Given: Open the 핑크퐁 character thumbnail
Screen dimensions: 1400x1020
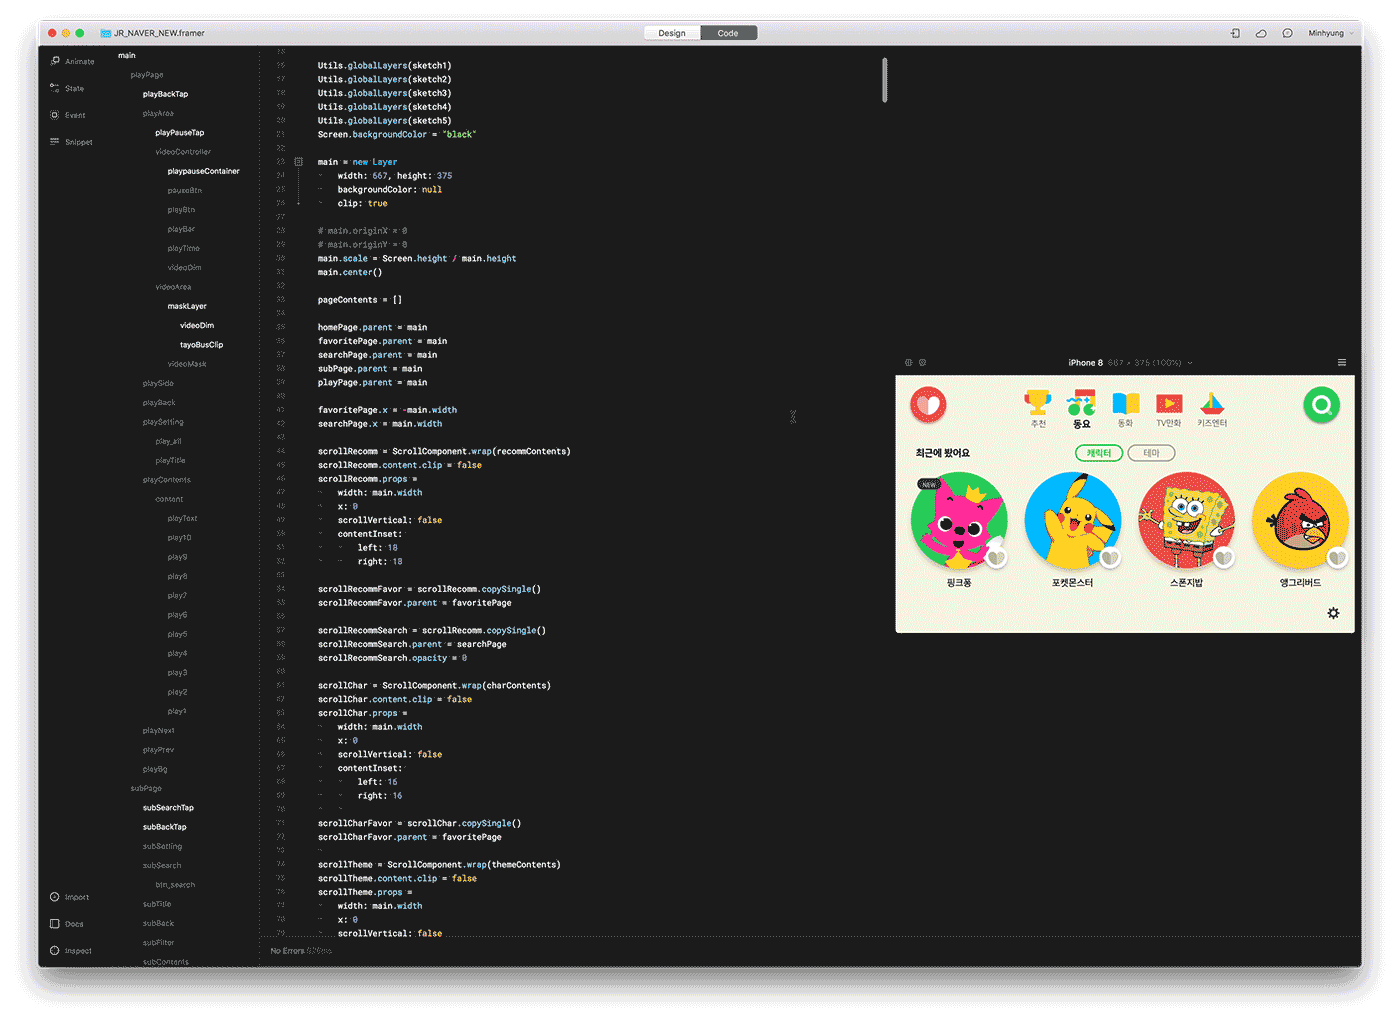Looking at the screenshot, I should click(958, 520).
